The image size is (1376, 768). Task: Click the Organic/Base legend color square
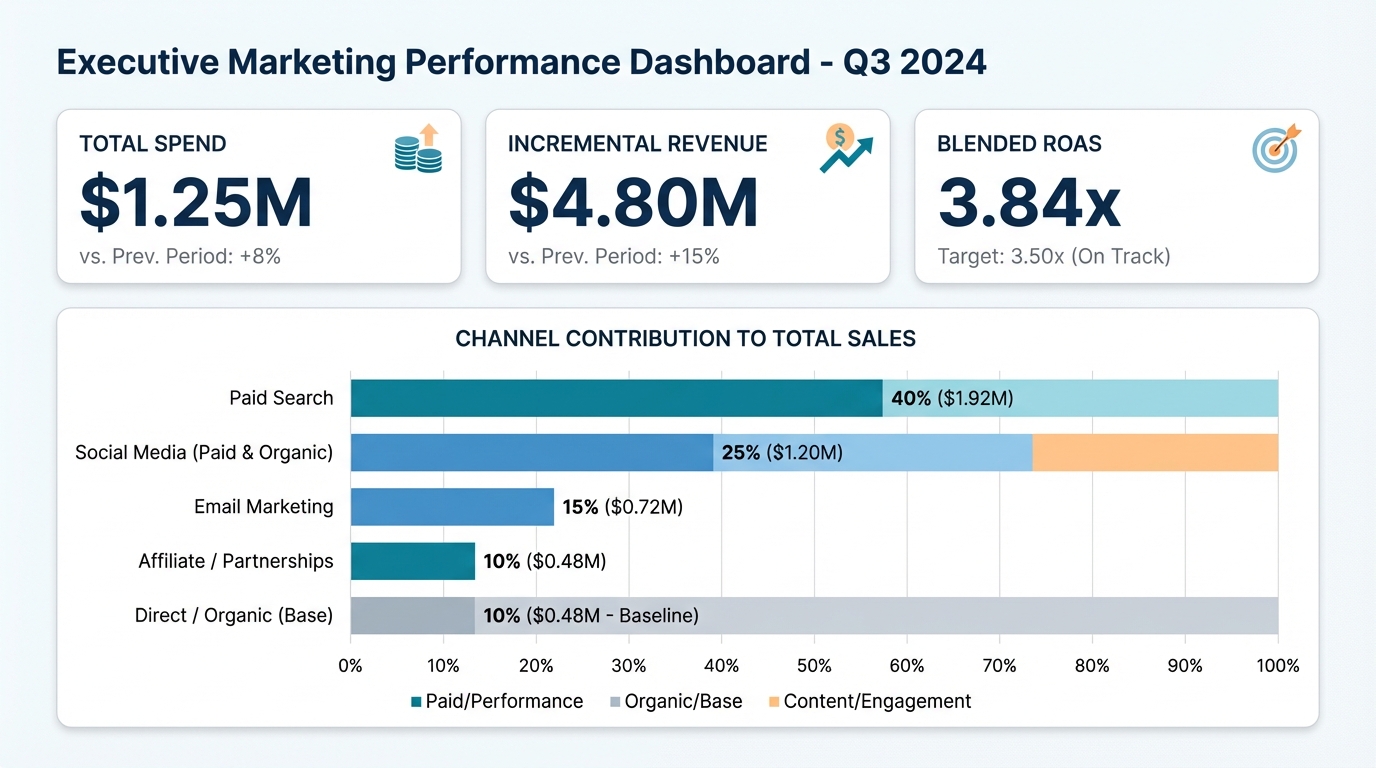point(615,702)
